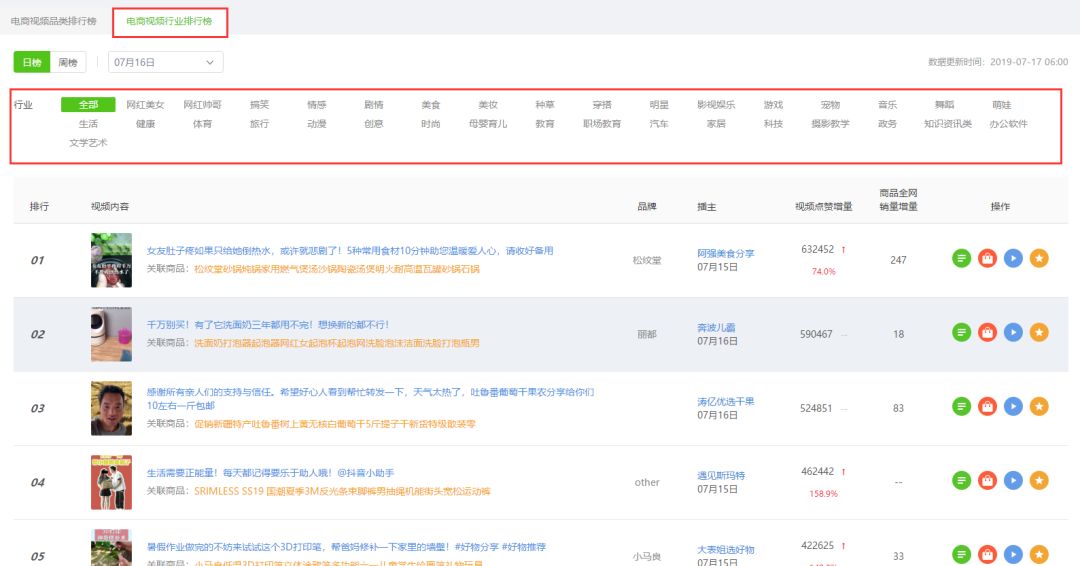The width and height of the screenshot is (1080, 566).
Task: Click red shopping bag icon in rank 01 row
Action: [x=988, y=258]
